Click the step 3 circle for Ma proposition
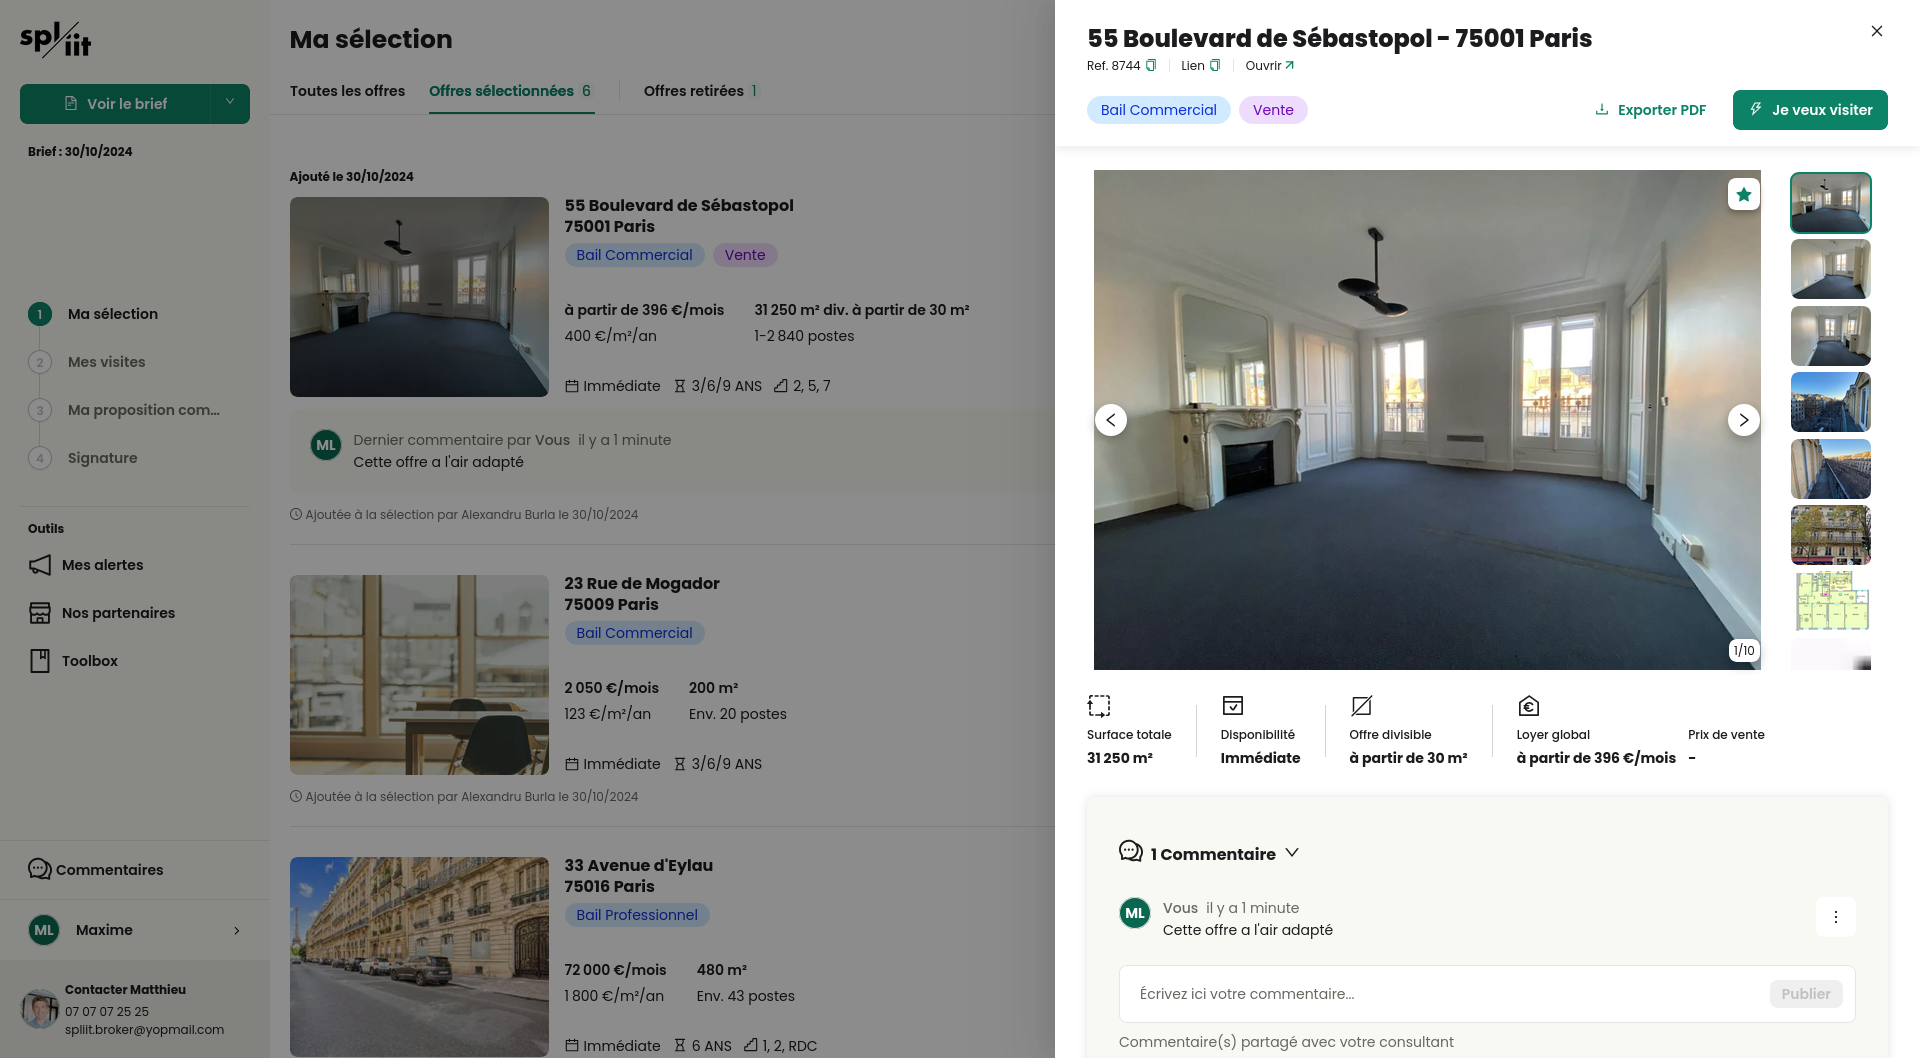This screenshot has height=1058, width=1920. coord(40,410)
